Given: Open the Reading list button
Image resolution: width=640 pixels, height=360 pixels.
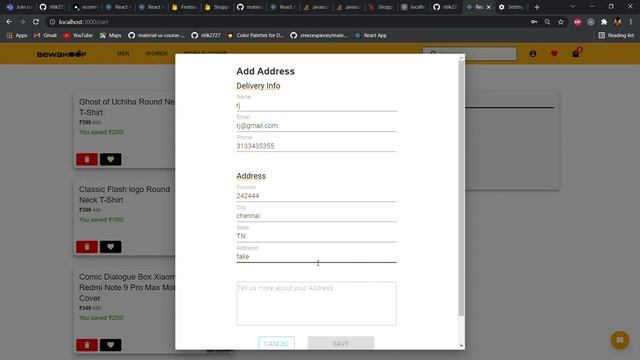Looking at the screenshot, I should coord(616,36).
